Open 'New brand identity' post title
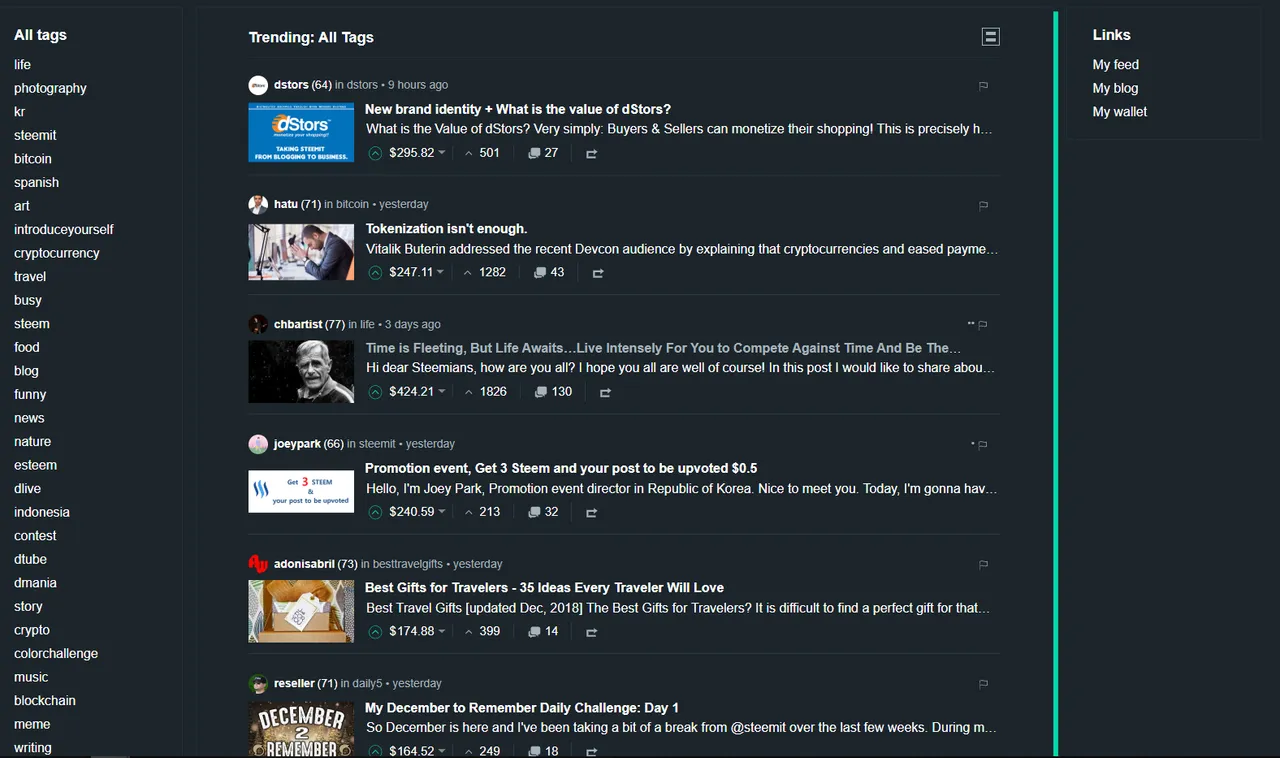This screenshot has height=758, width=1280. [518, 109]
